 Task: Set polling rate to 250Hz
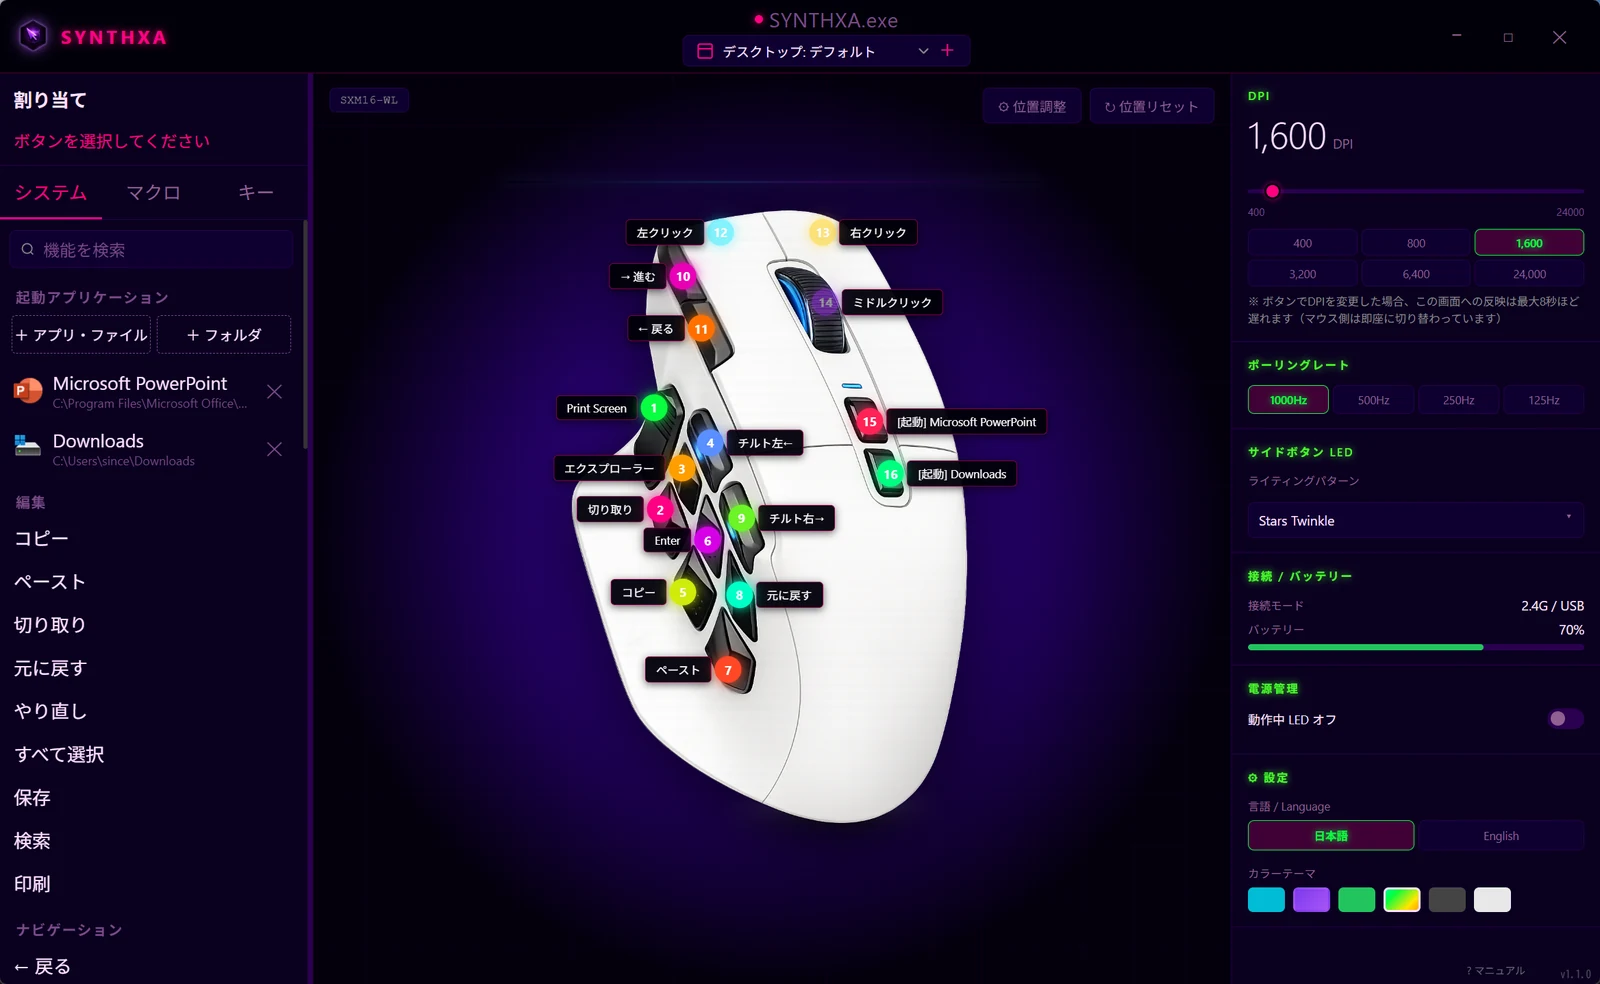[1458, 400]
